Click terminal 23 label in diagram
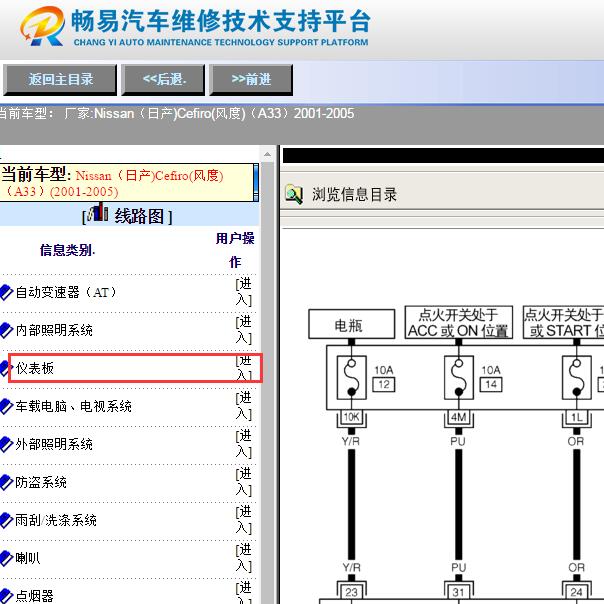The image size is (604, 604). click(x=351, y=592)
